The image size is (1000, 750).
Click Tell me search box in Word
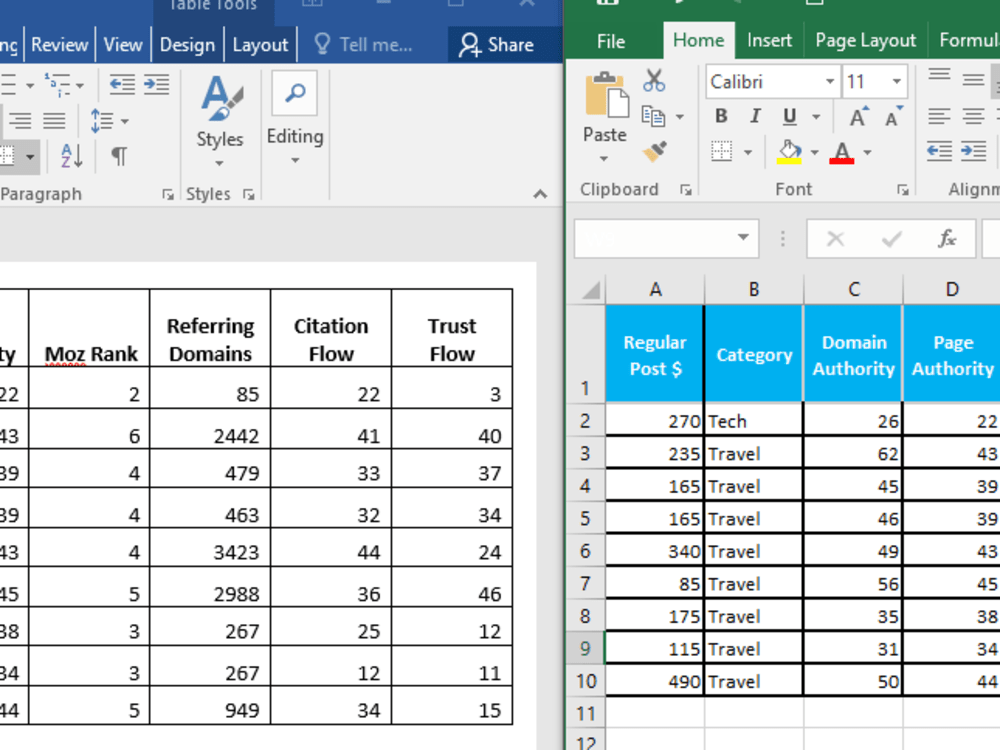(x=364, y=45)
